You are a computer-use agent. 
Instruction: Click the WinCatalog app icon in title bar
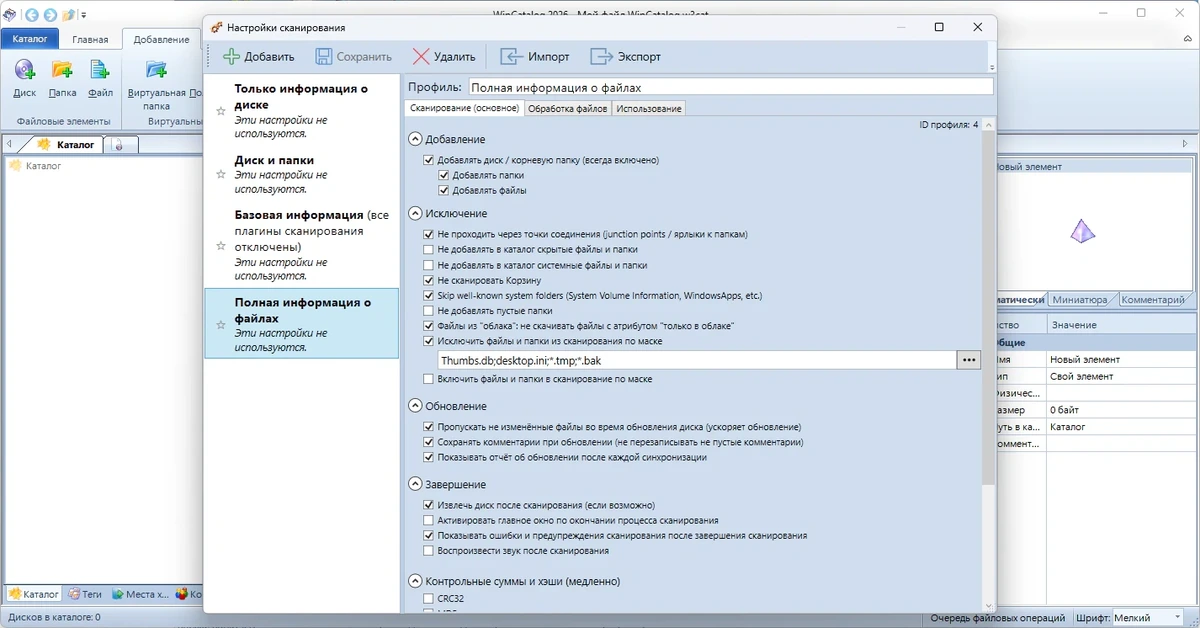pos(10,15)
